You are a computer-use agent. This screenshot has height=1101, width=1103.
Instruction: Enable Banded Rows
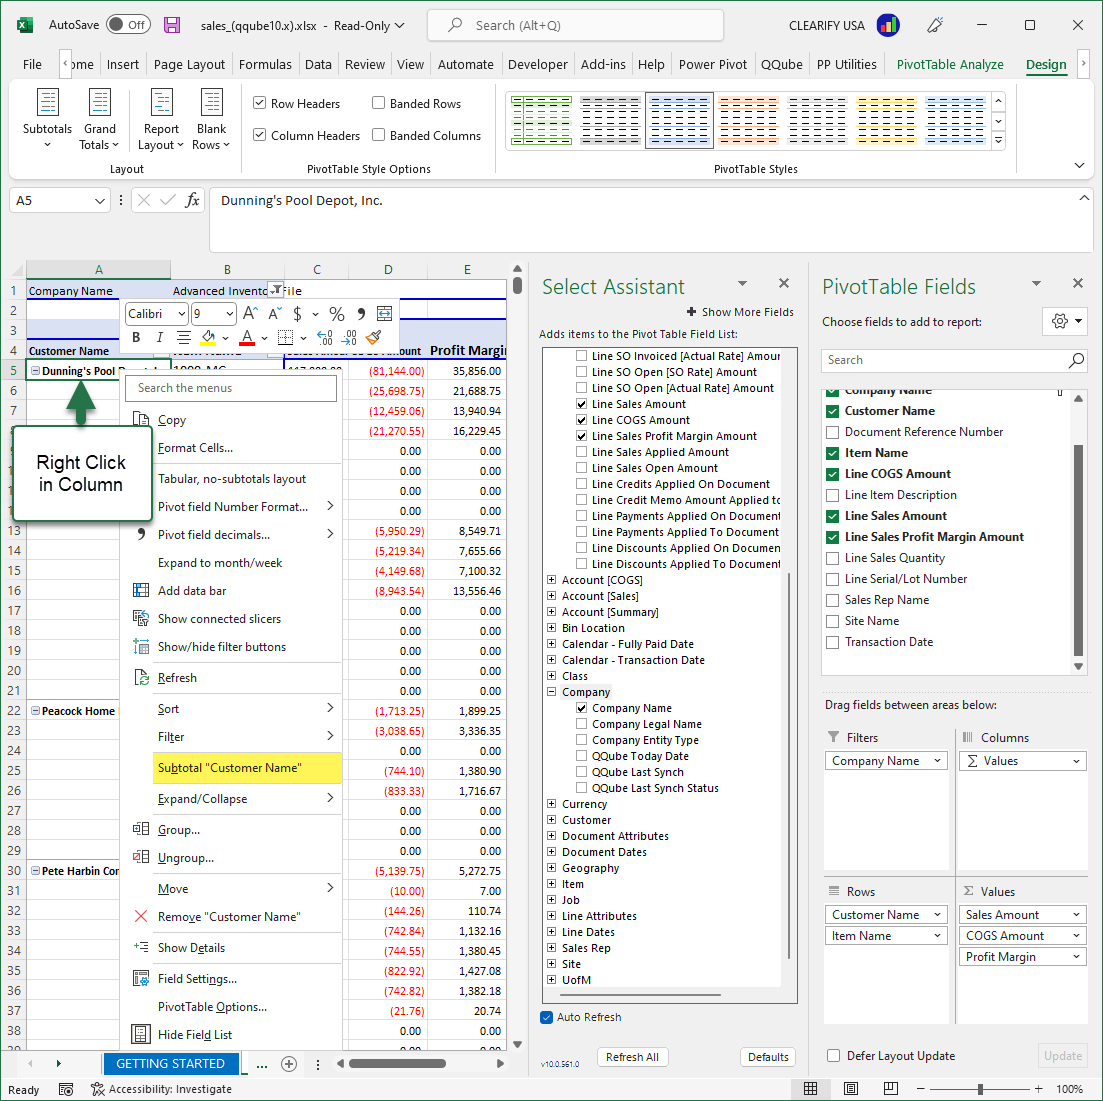pyautogui.click(x=378, y=103)
